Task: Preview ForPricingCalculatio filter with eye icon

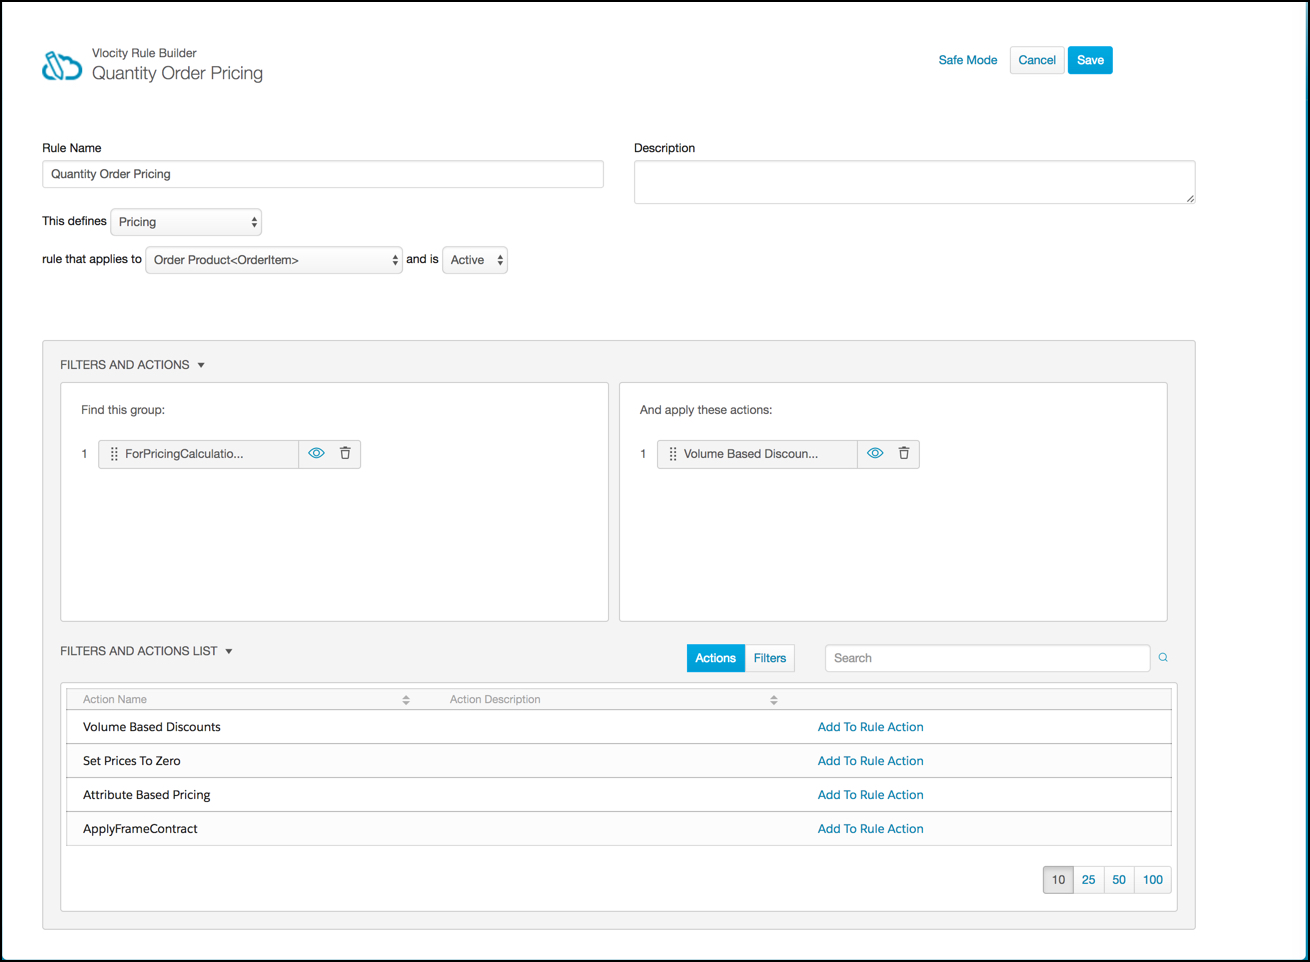Action: pos(316,453)
